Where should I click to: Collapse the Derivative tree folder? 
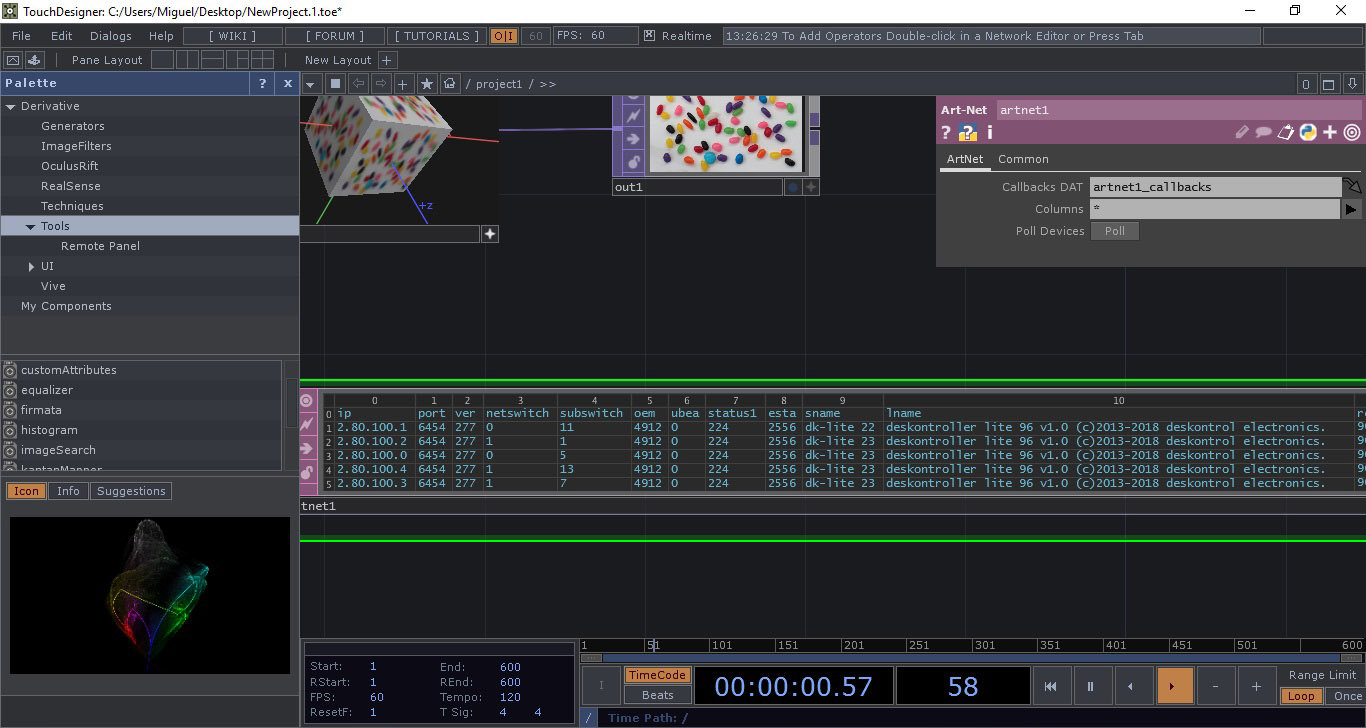coord(11,106)
